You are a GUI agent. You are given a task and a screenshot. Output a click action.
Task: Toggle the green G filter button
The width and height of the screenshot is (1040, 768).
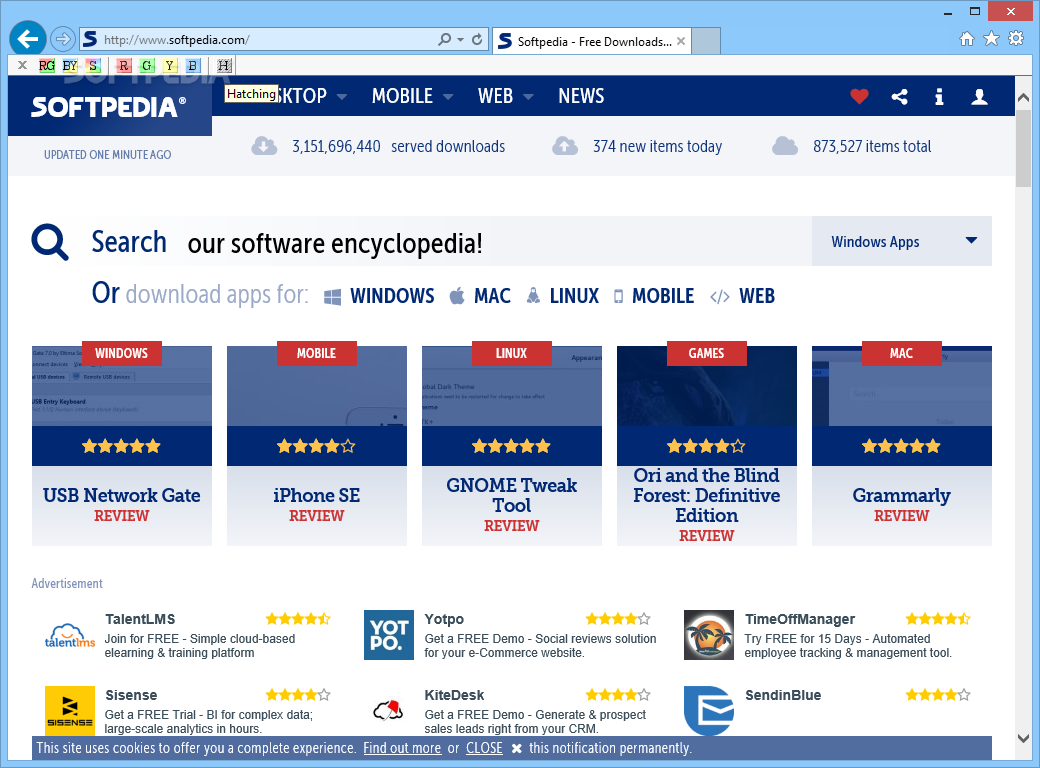pyautogui.click(x=147, y=65)
